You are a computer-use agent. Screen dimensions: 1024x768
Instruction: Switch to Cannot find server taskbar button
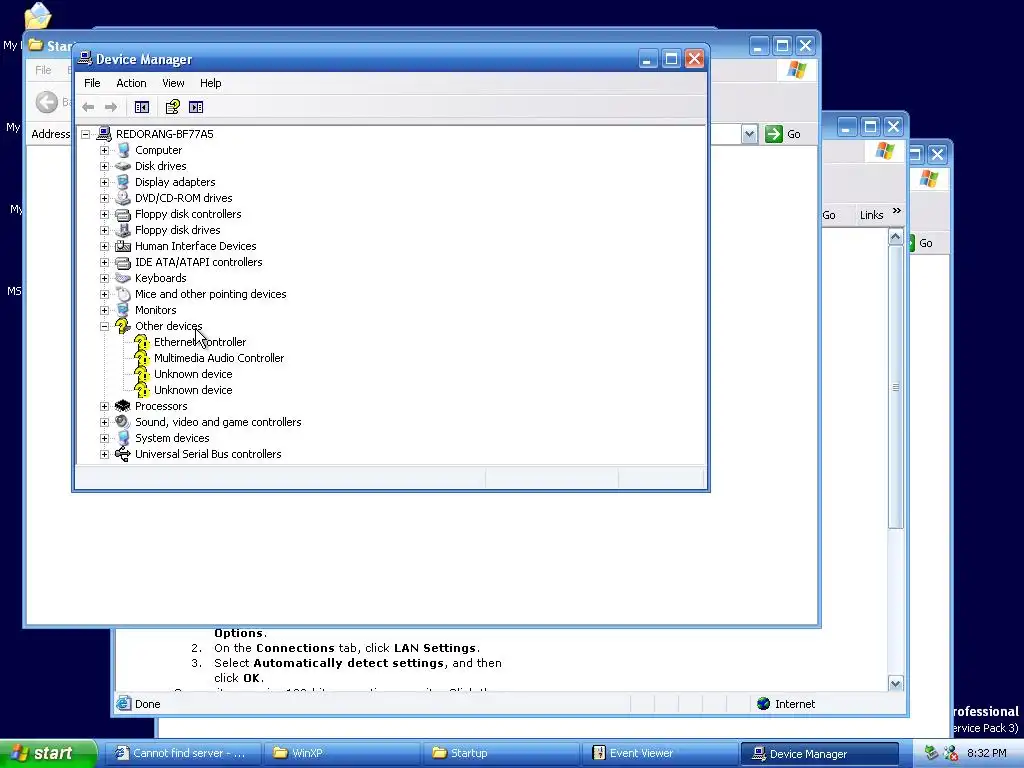click(182, 753)
